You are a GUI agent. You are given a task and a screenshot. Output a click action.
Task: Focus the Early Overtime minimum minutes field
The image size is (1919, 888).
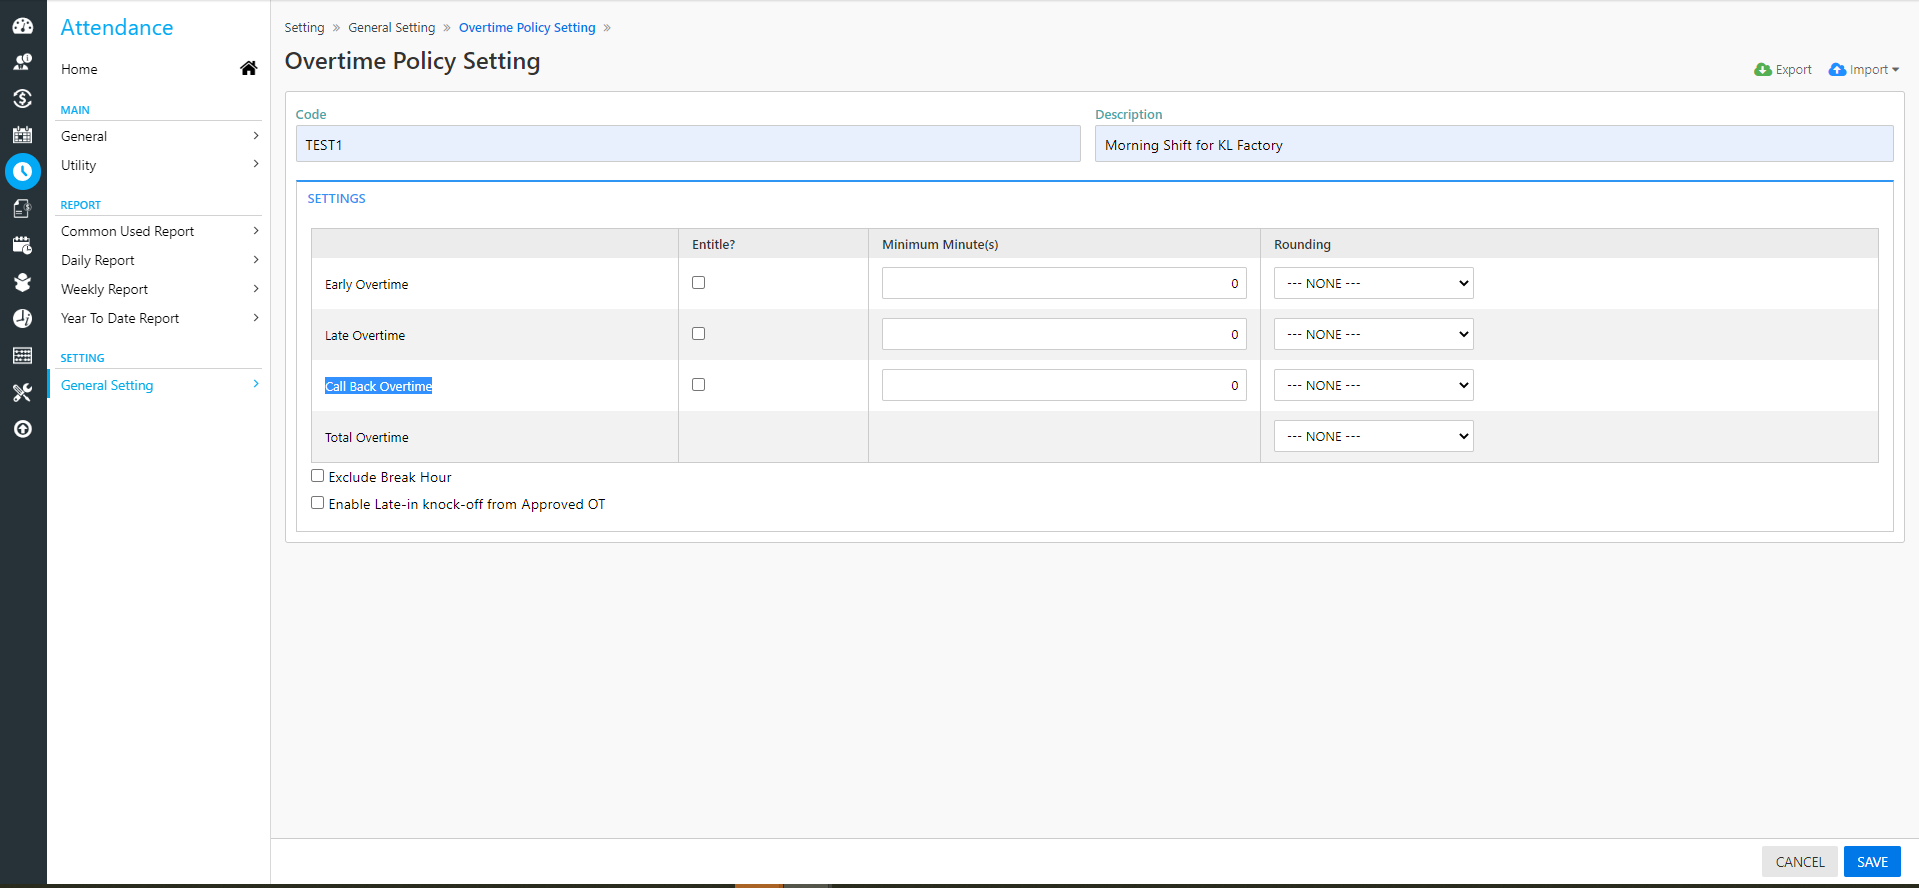pos(1064,283)
